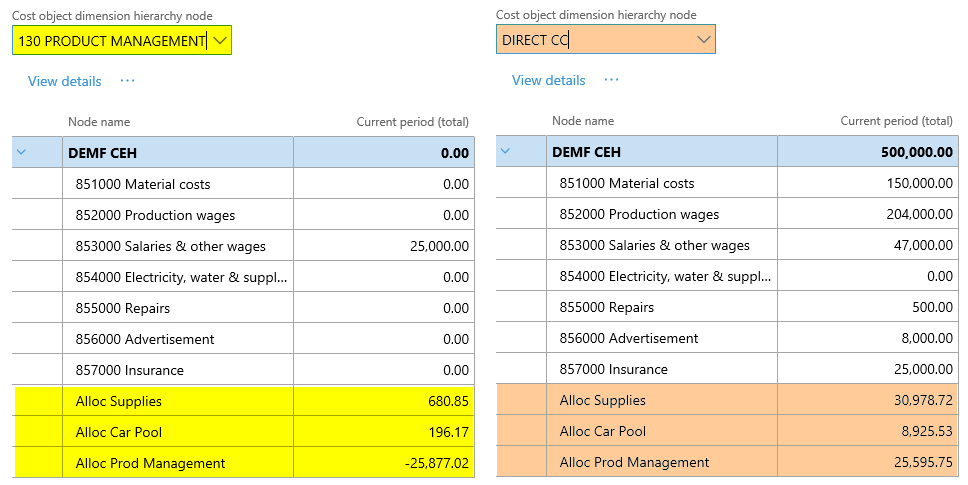
Task: Select right 852000 Production wages row
Action: tap(638, 214)
